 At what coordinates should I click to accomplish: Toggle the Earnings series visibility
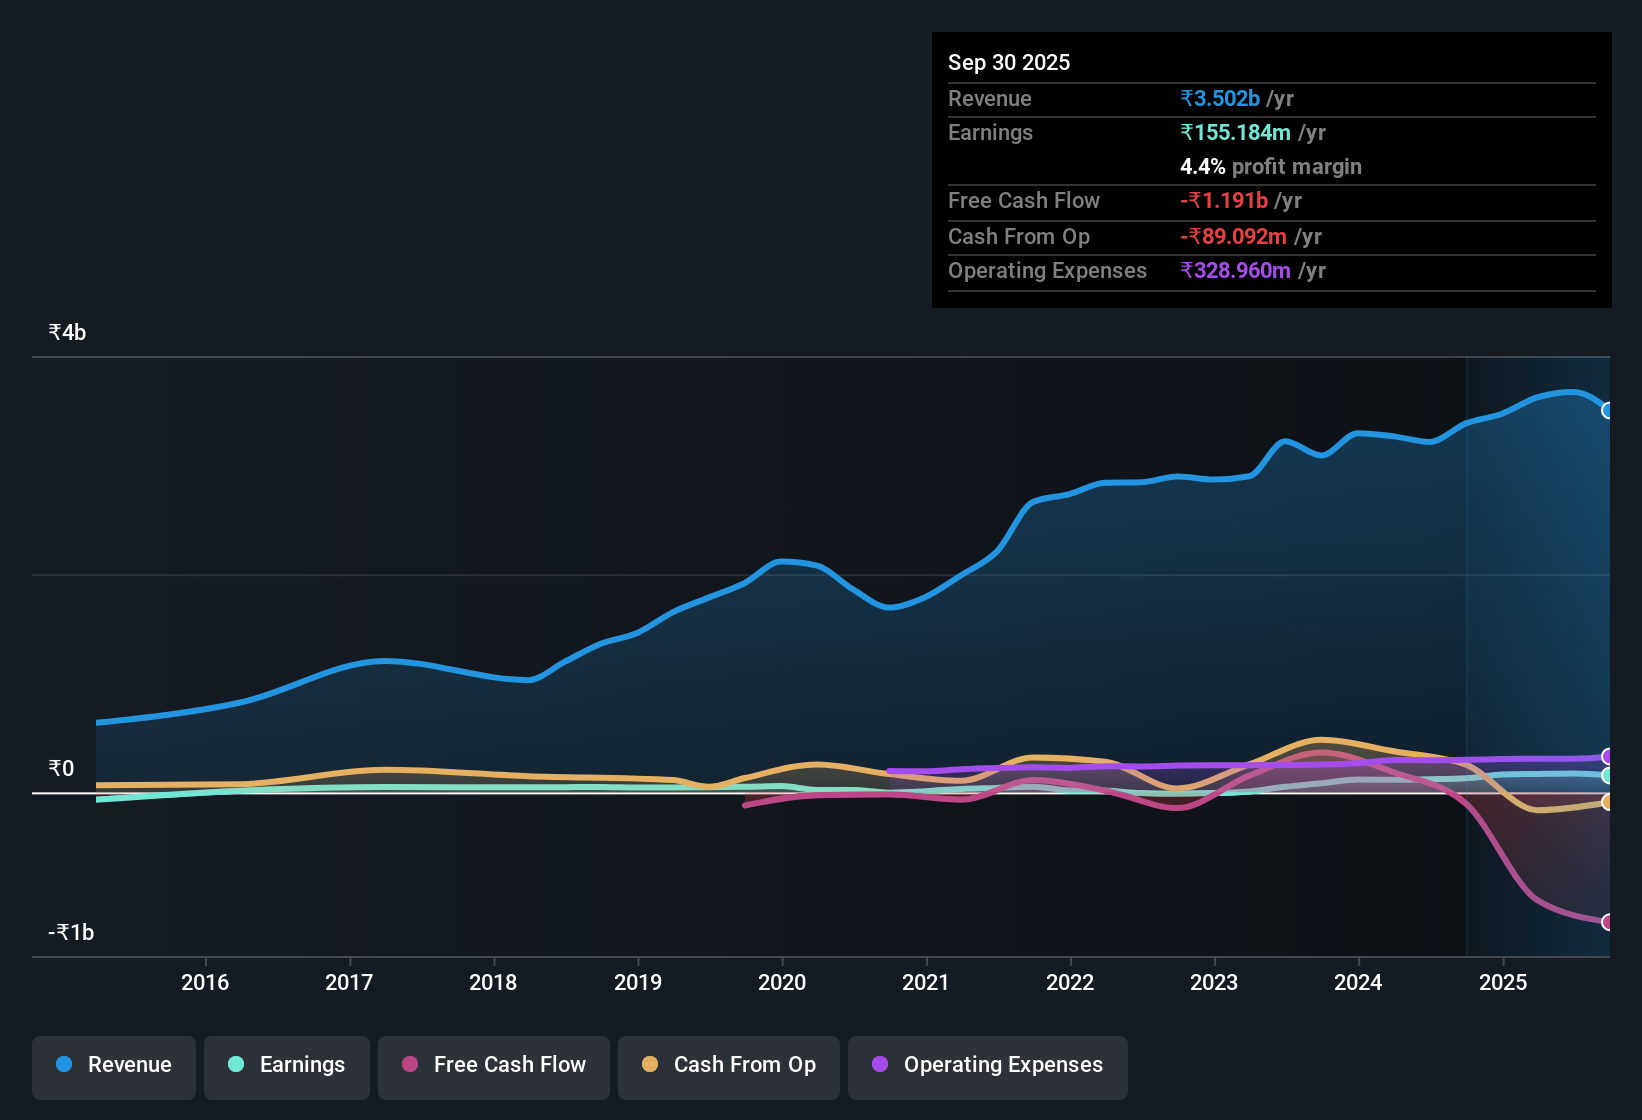point(286,1065)
